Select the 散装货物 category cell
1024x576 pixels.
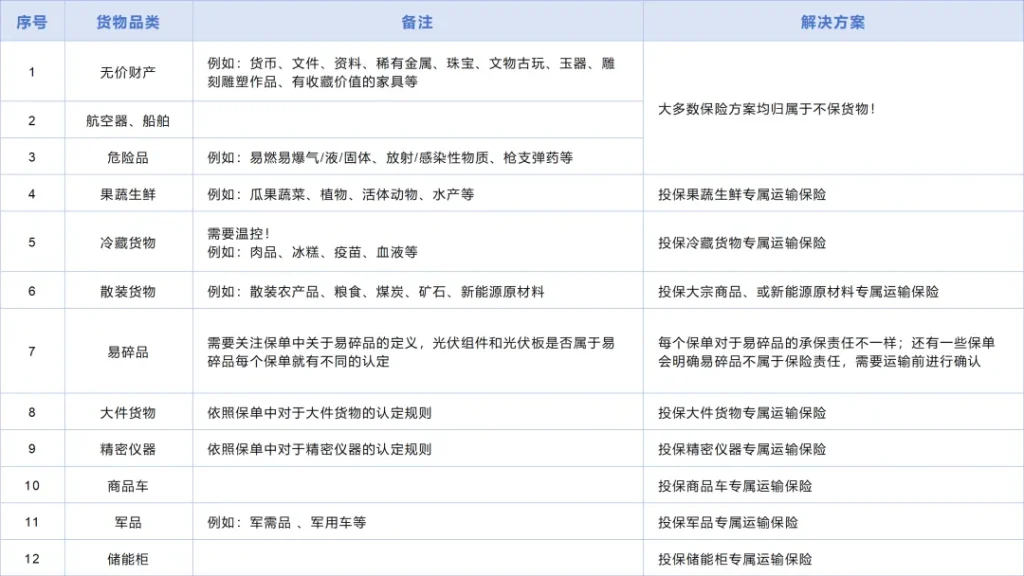coord(128,292)
